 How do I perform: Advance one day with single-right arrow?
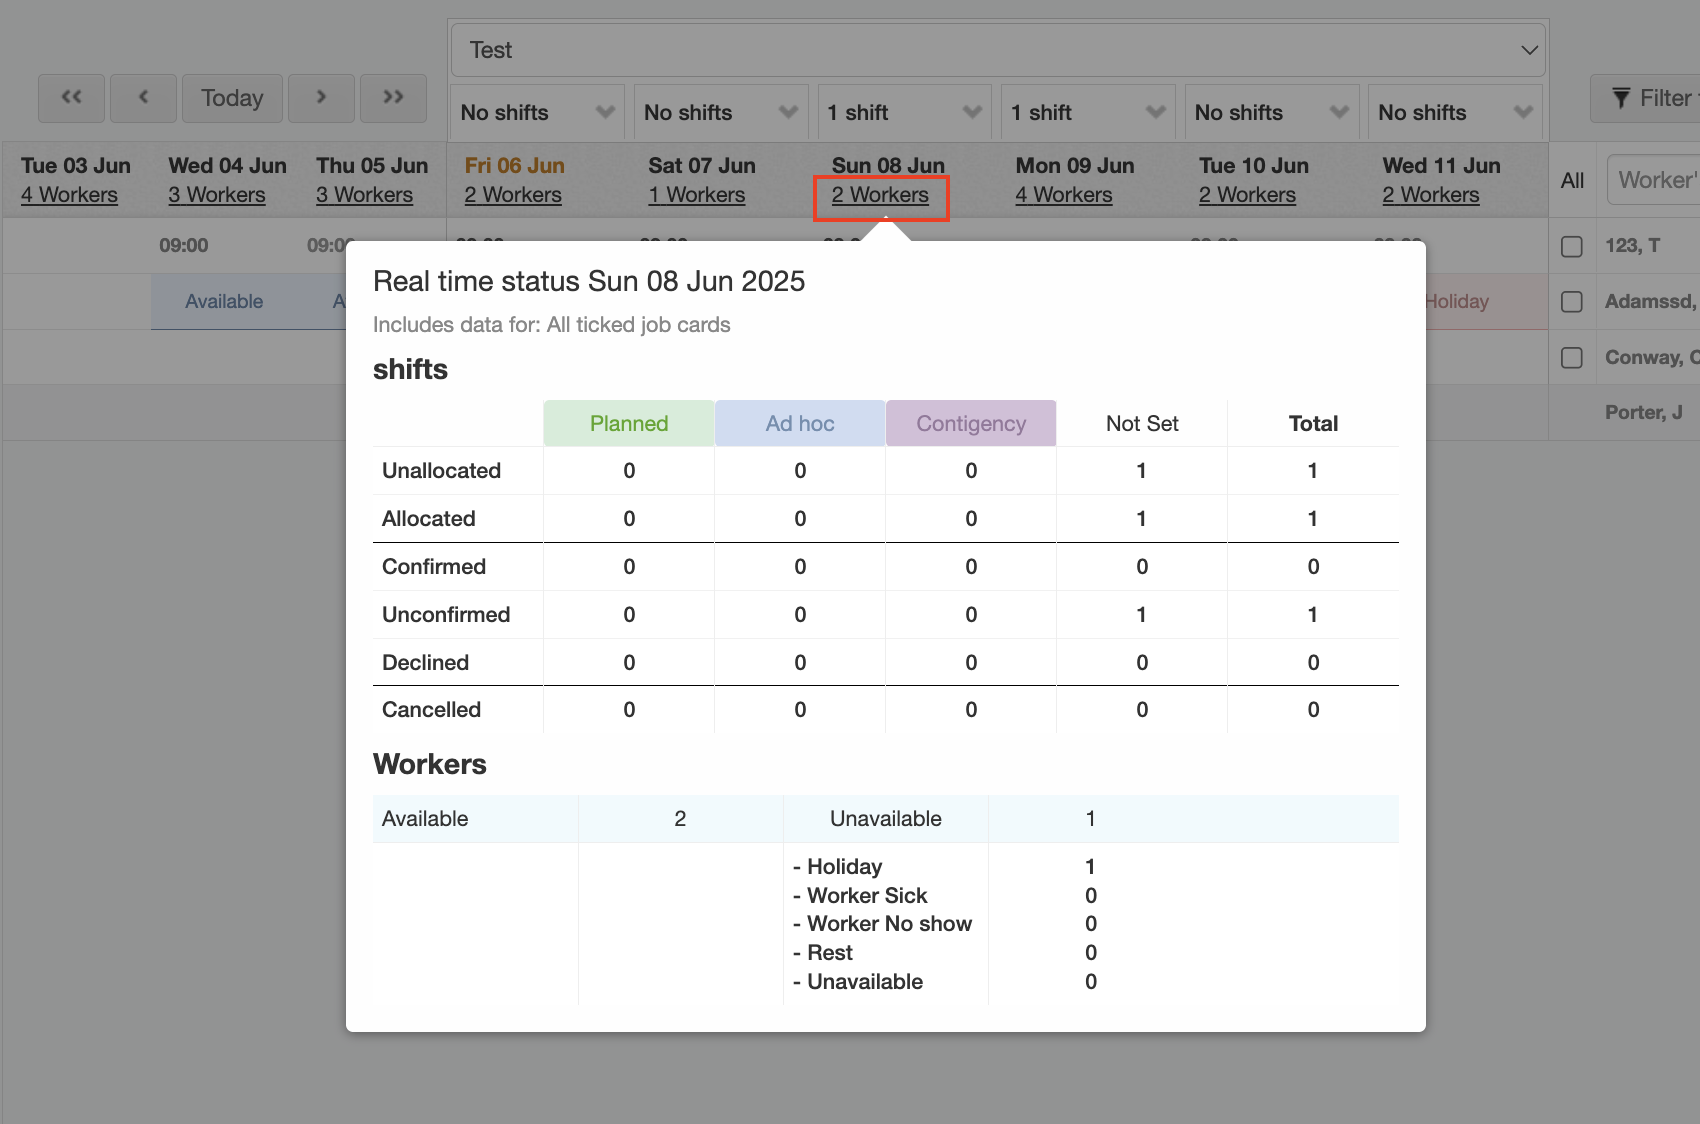(x=321, y=98)
